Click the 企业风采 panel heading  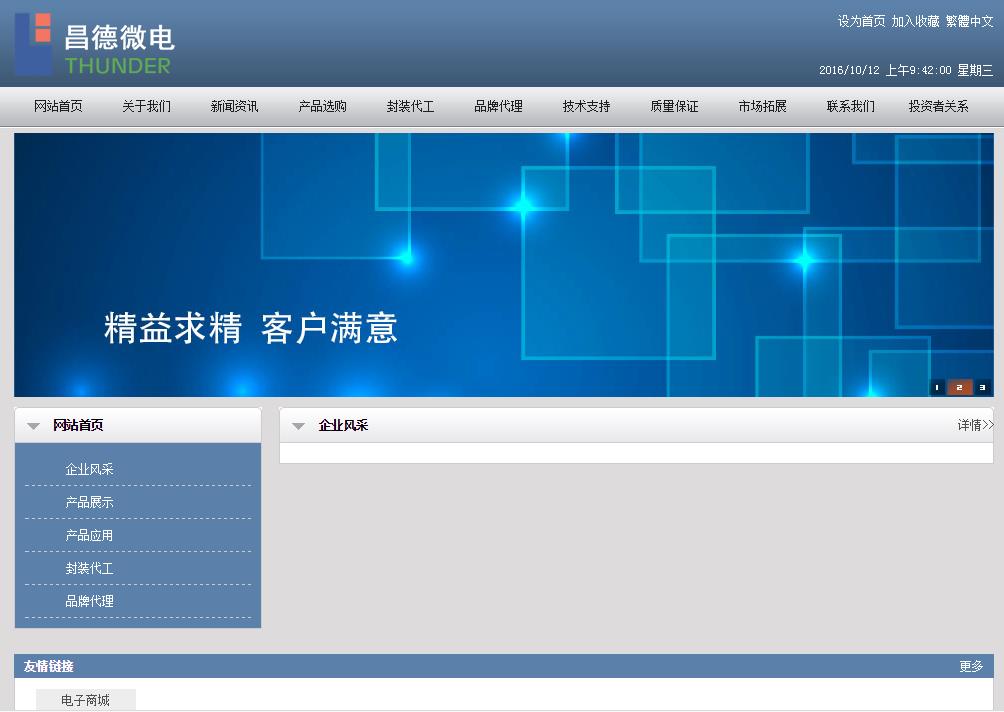click(343, 425)
